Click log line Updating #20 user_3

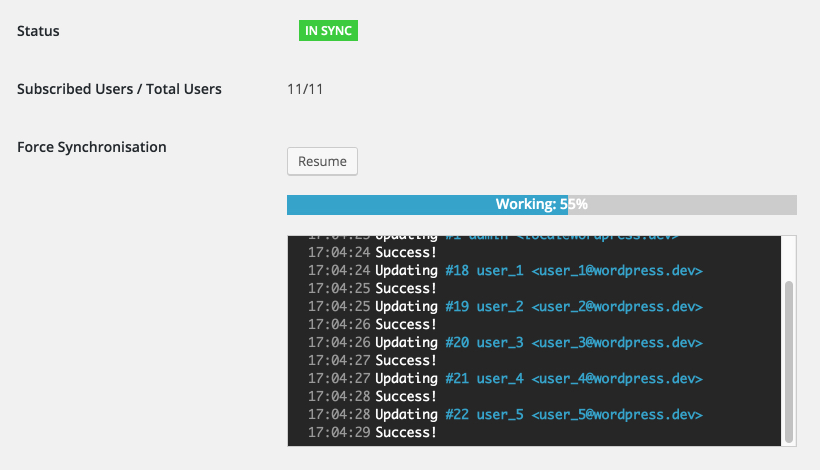(x=505, y=342)
